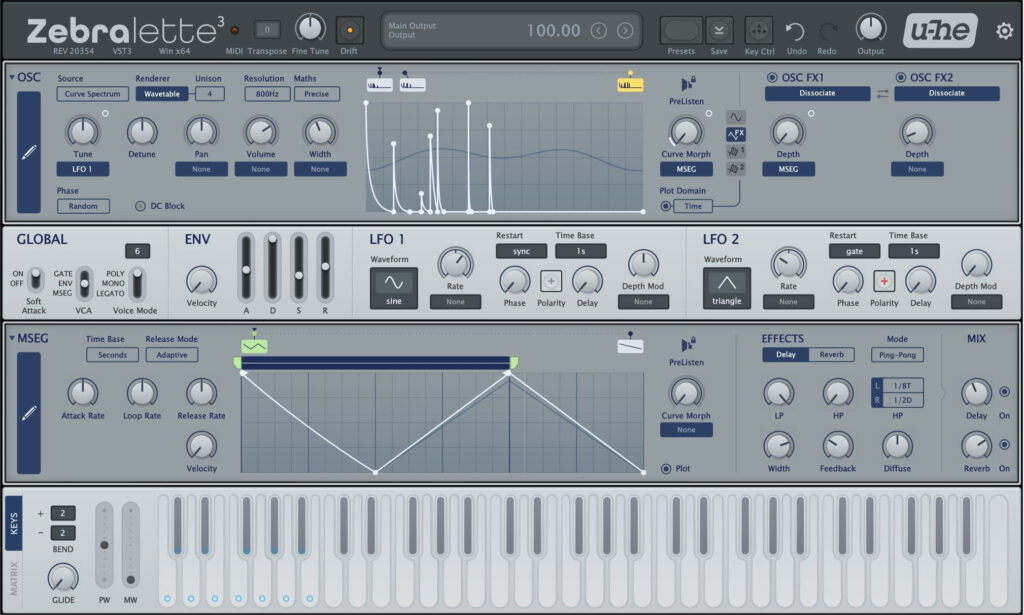1024x615 pixels.
Task: Click the Drift button icon
Action: coord(350,30)
